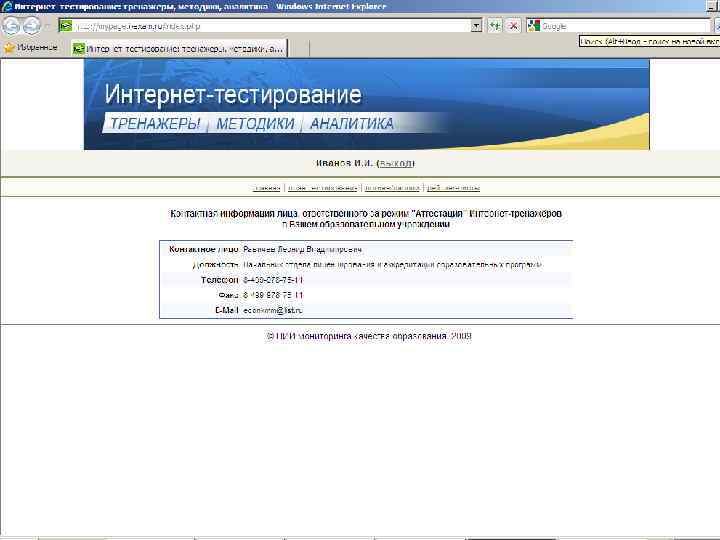
Task: Click the Интернет-тестирование banner heading
Action: (x=233, y=94)
